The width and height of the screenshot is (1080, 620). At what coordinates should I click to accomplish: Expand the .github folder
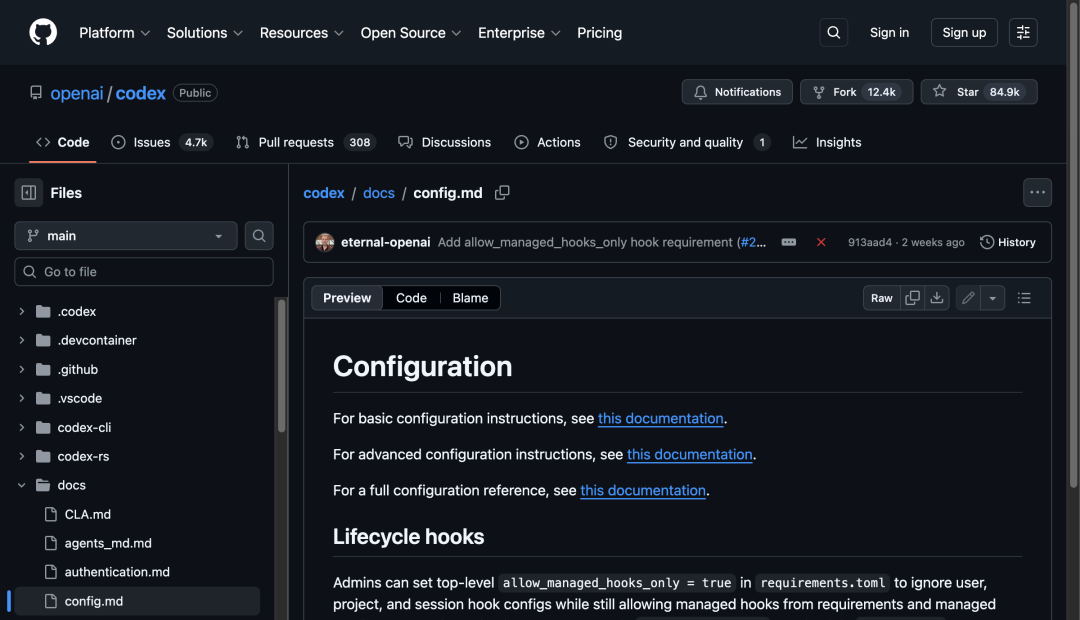point(21,369)
